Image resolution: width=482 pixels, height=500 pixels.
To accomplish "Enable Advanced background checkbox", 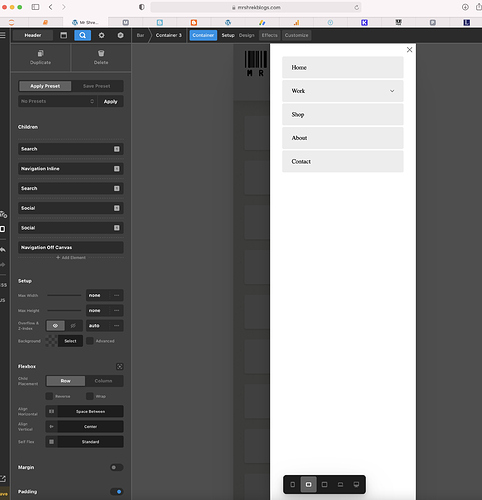I will (90, 341).
